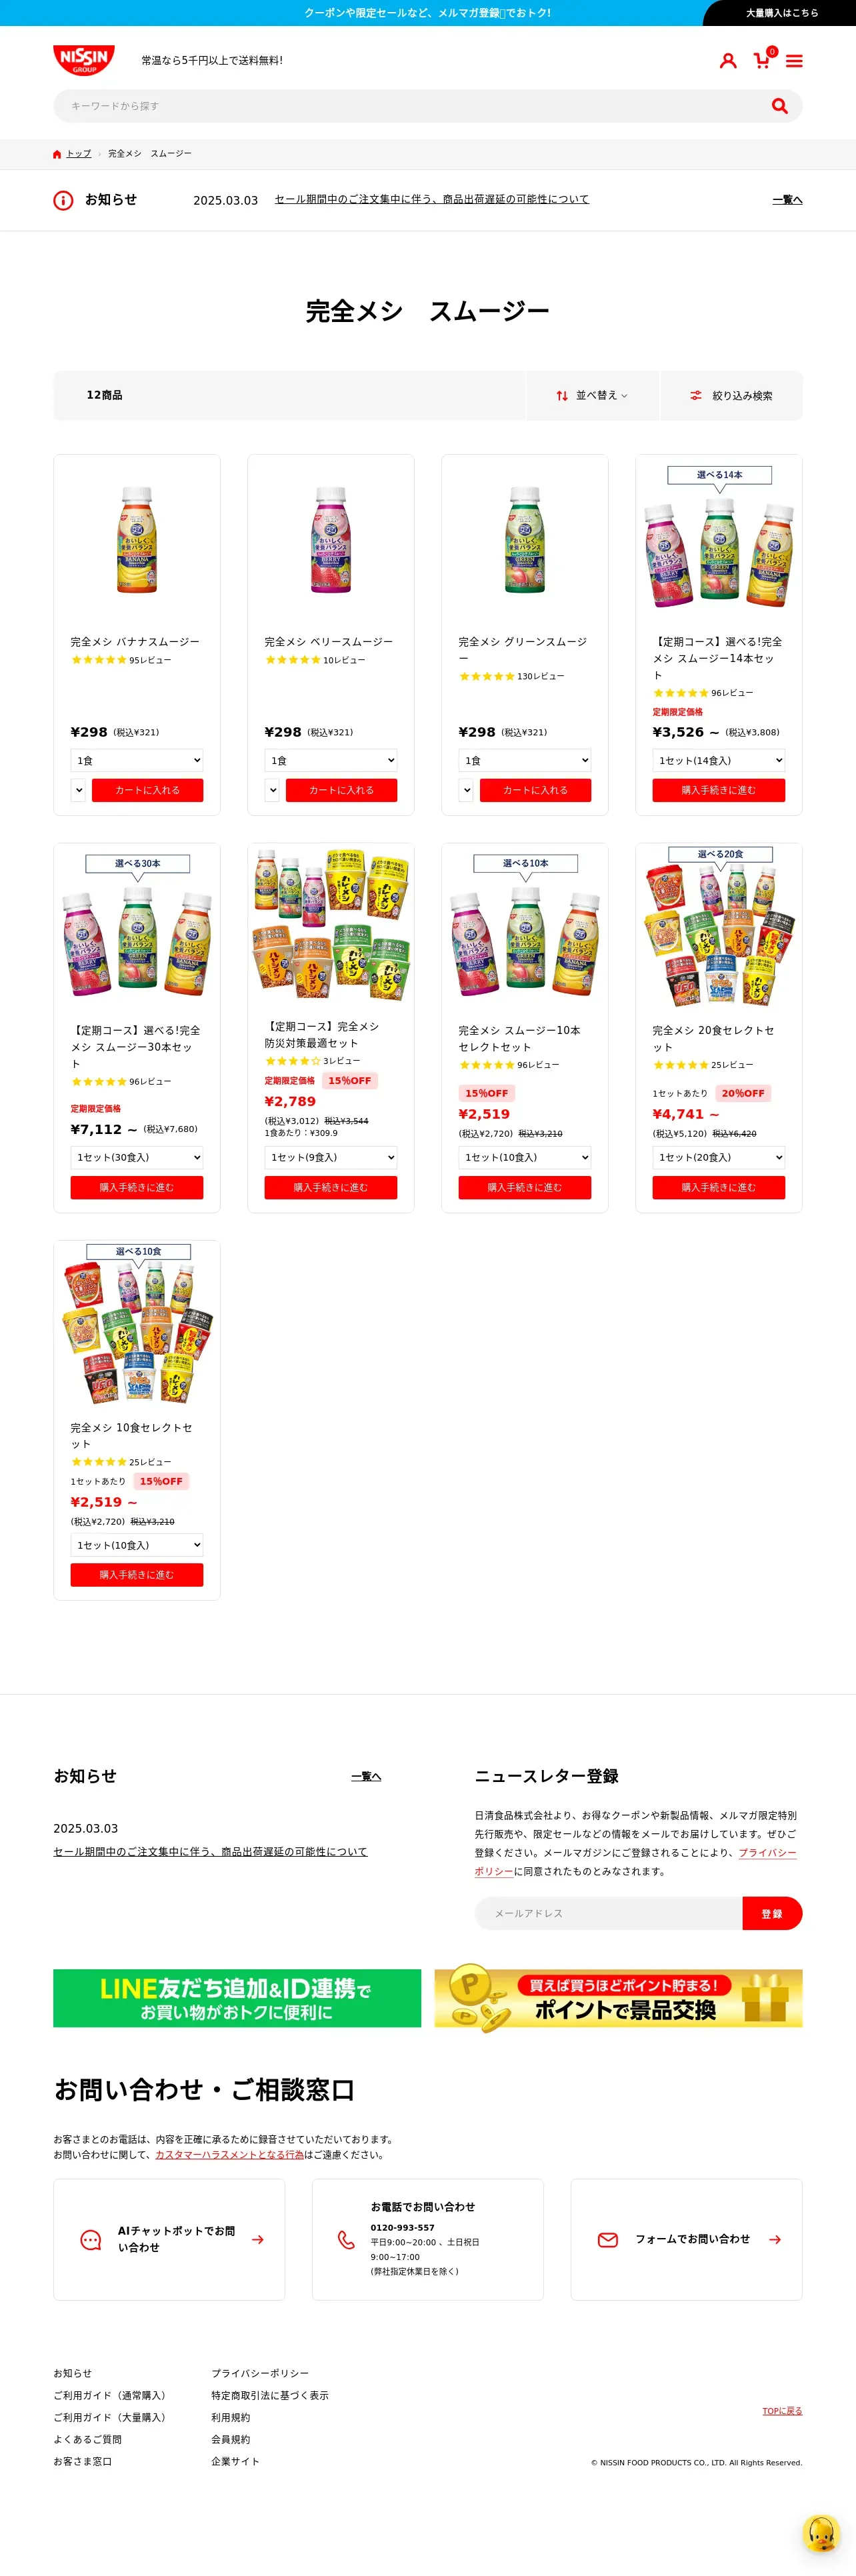Open the shopping cart icon

click(764, 59)
